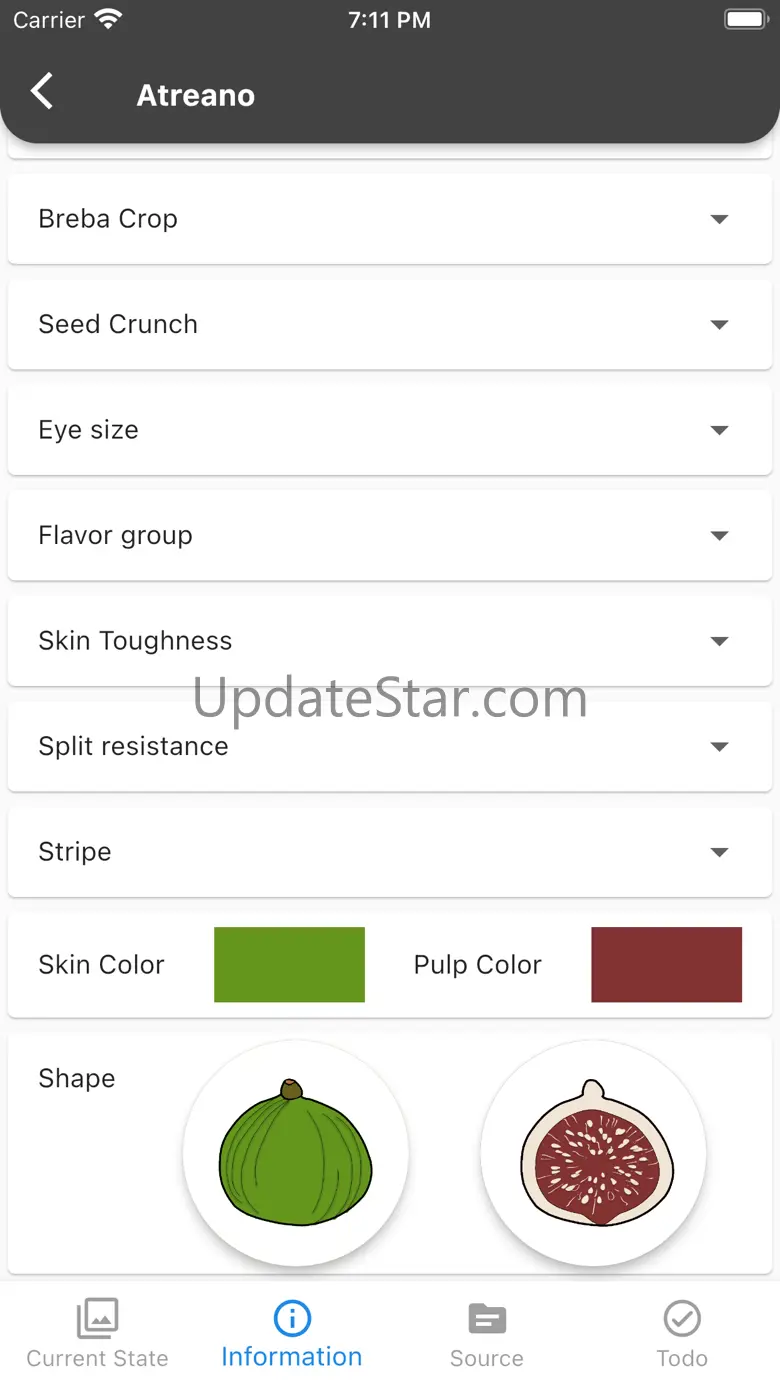Open the Current State gallery icon
Image resolution: width=780 pixels, height=1387 pixels.
coord(98,1318)
